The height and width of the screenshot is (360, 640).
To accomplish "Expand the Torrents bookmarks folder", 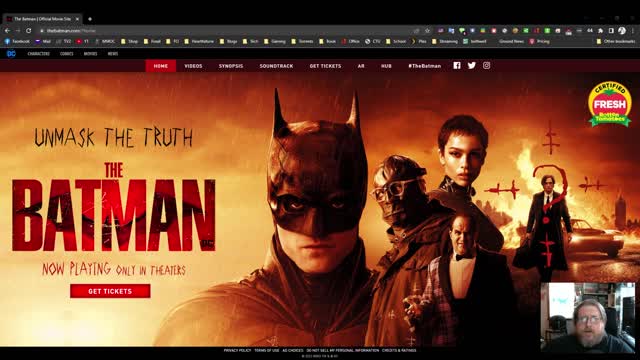I will pyautogui.click(x=302, y=41).
